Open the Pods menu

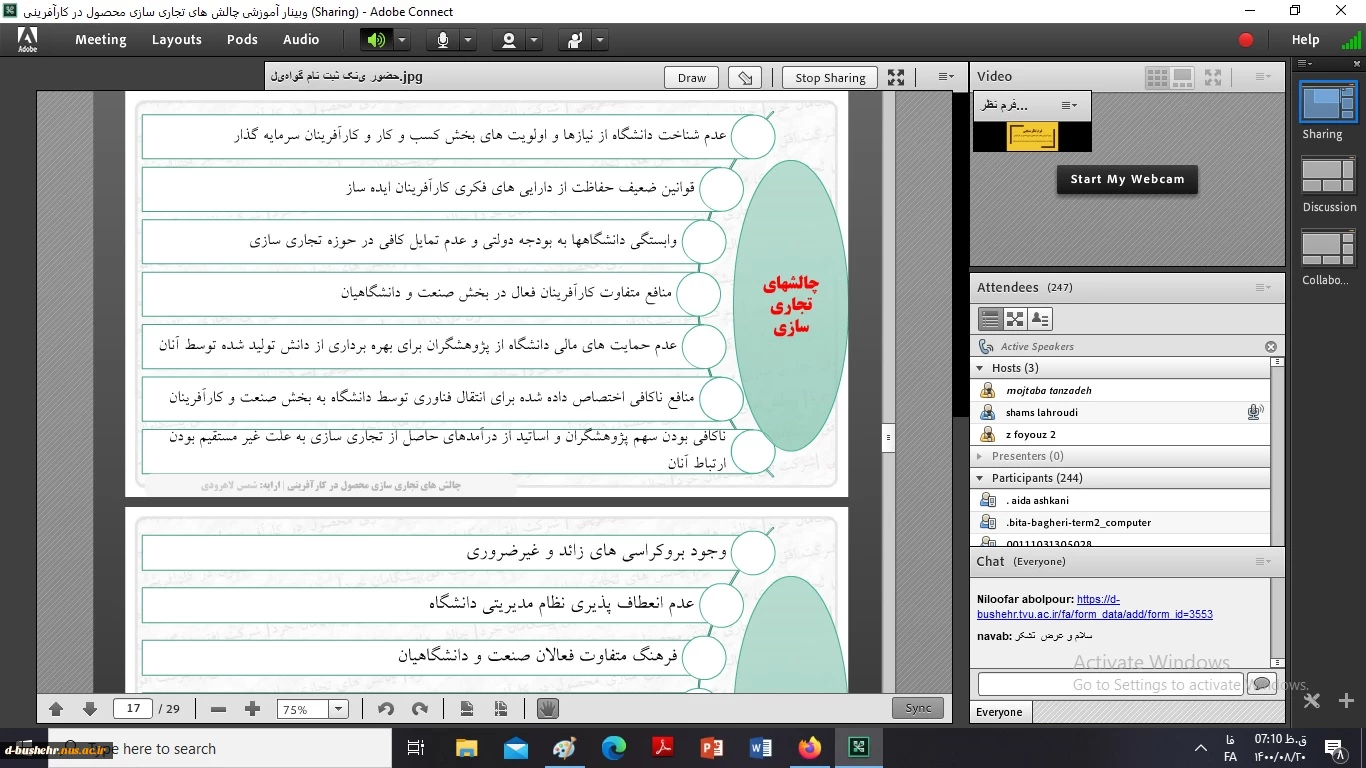(x=242, y=40)
